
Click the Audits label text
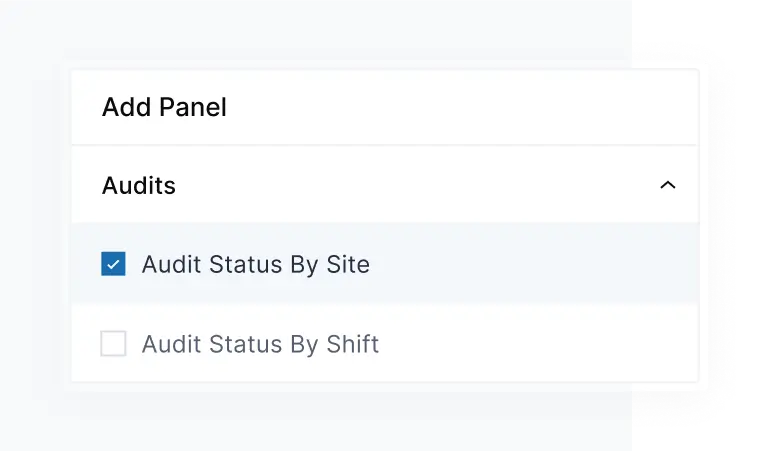point(139,186)
